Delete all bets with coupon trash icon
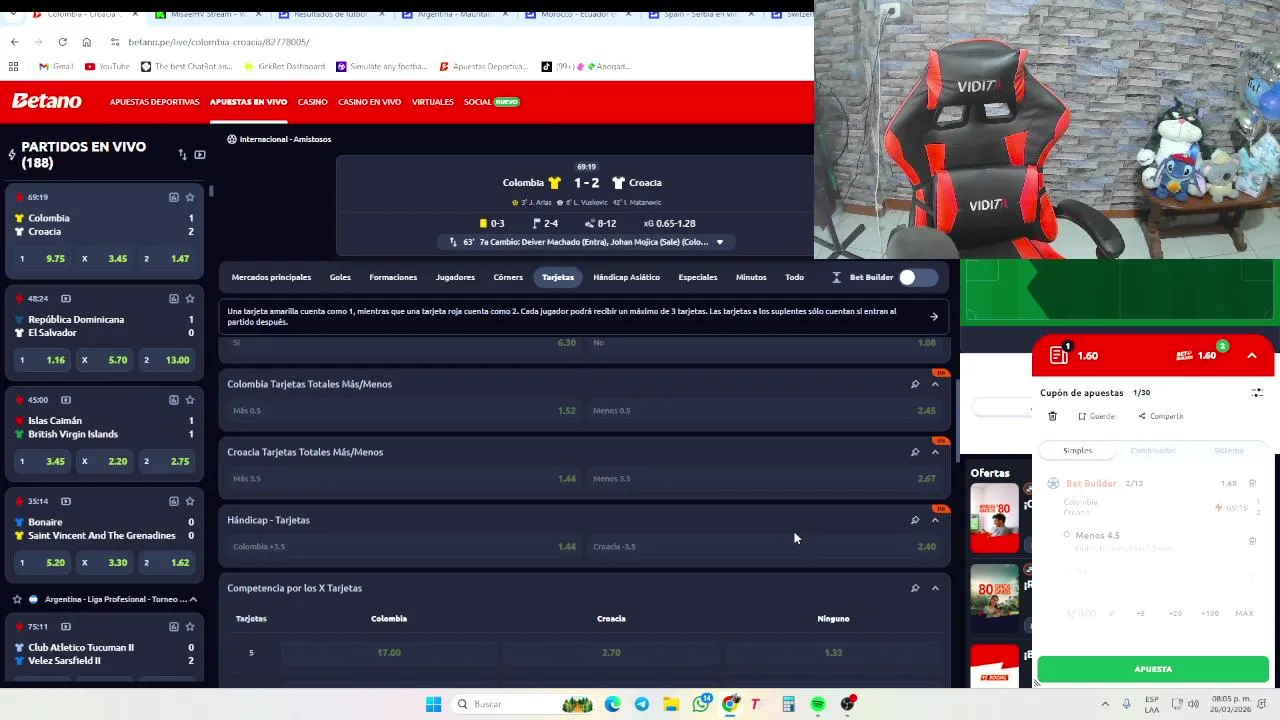The width and height of the screenshot is (1280, 720). 1052,416
